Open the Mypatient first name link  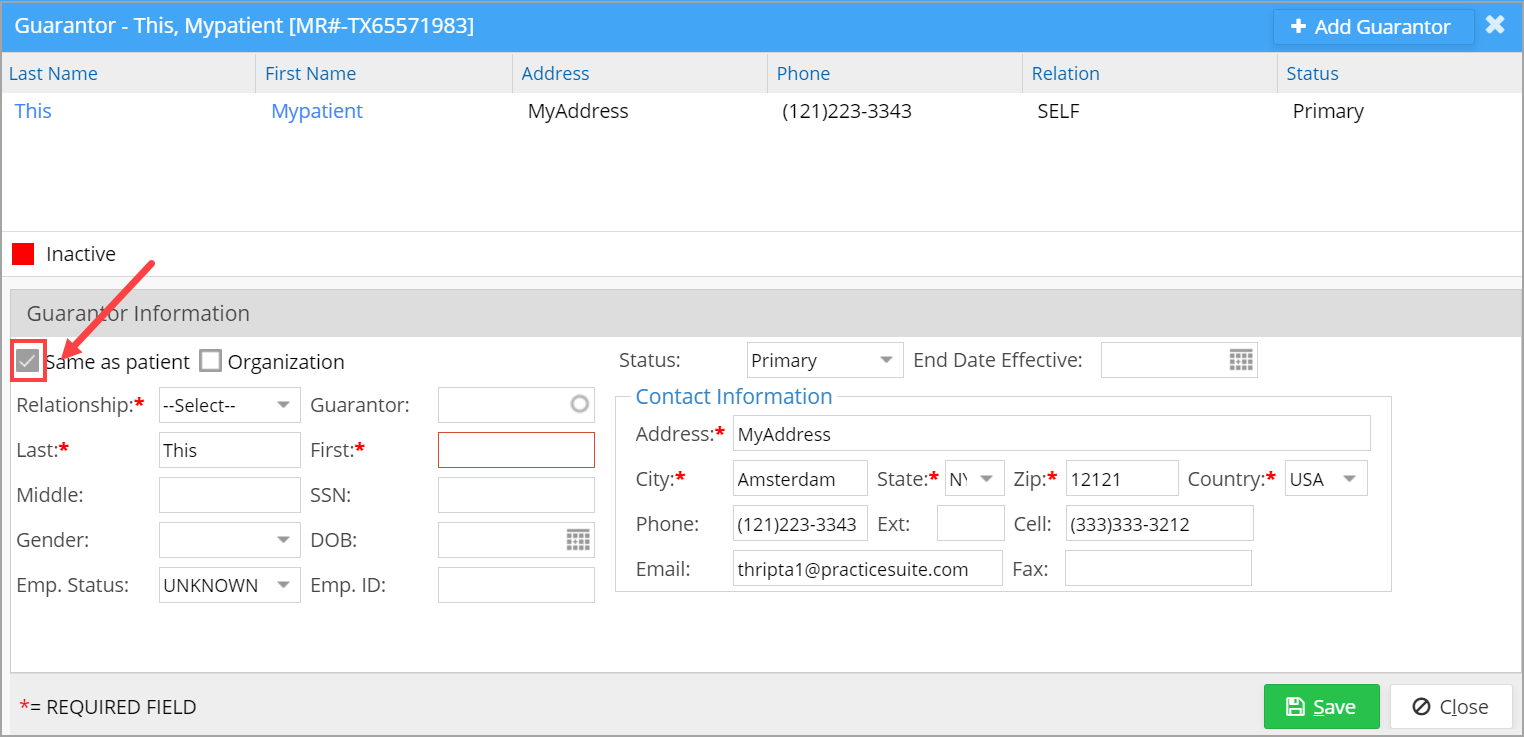coord(317,111)
